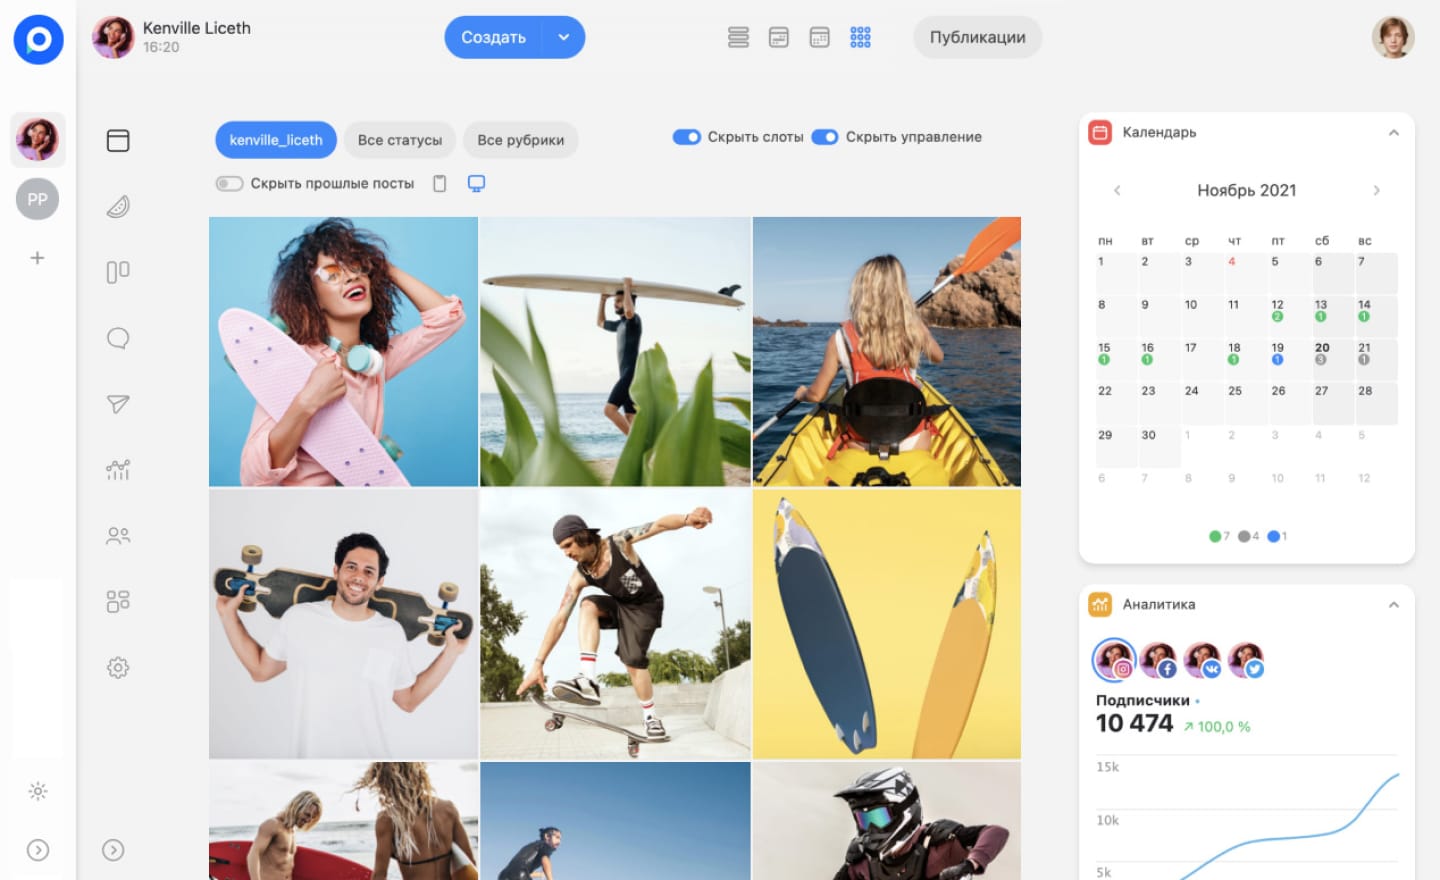
Task: Open the yellow surfboards post thumbnail
Action: [886, 624]
